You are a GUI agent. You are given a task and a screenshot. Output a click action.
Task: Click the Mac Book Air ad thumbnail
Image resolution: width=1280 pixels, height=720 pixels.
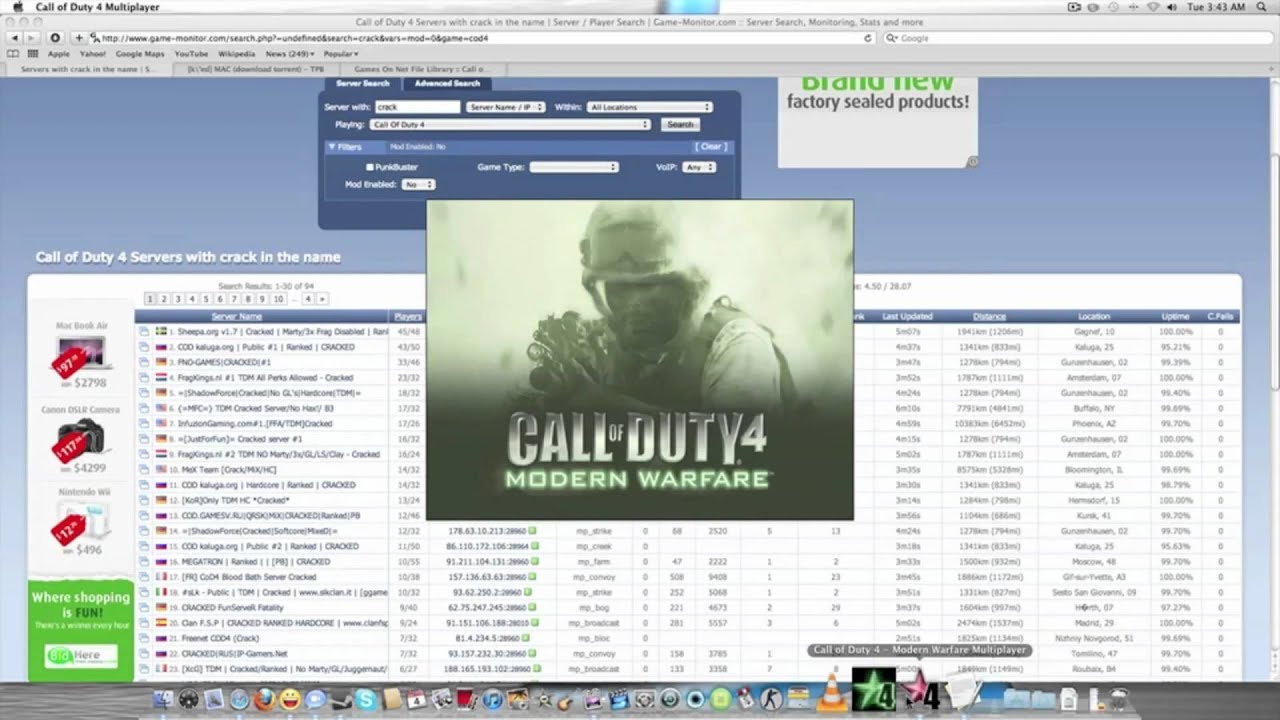coord(82,355)
